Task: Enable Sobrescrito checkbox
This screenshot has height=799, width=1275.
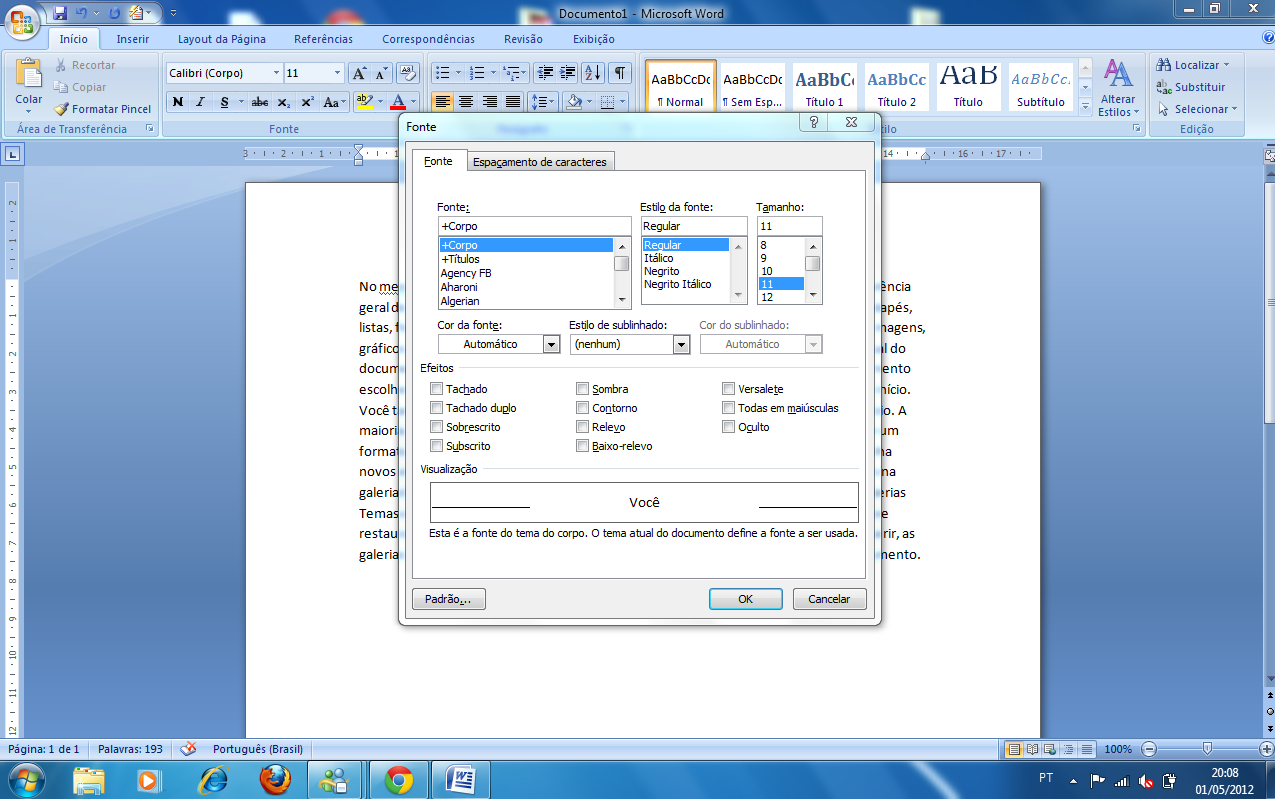Action: tap(436, 427)
